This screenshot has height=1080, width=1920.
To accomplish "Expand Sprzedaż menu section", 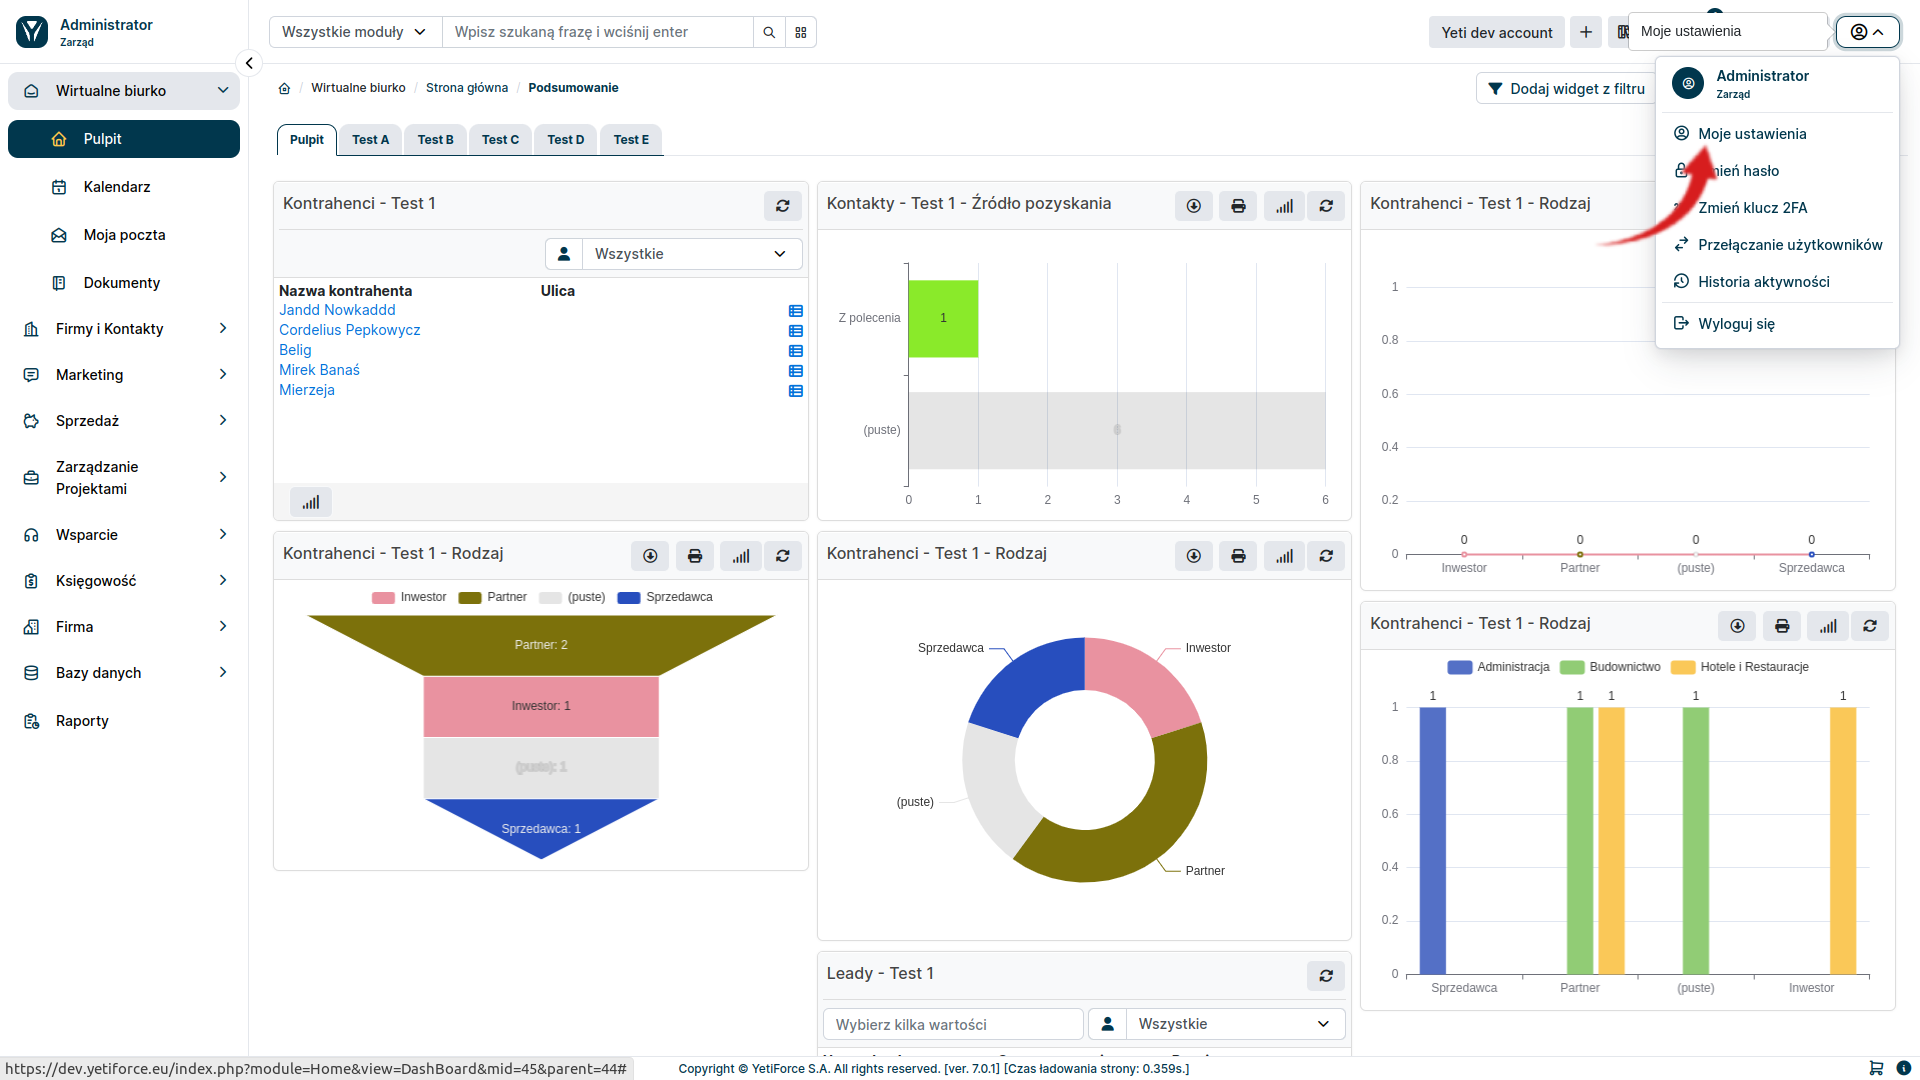I will coord(124,421).
